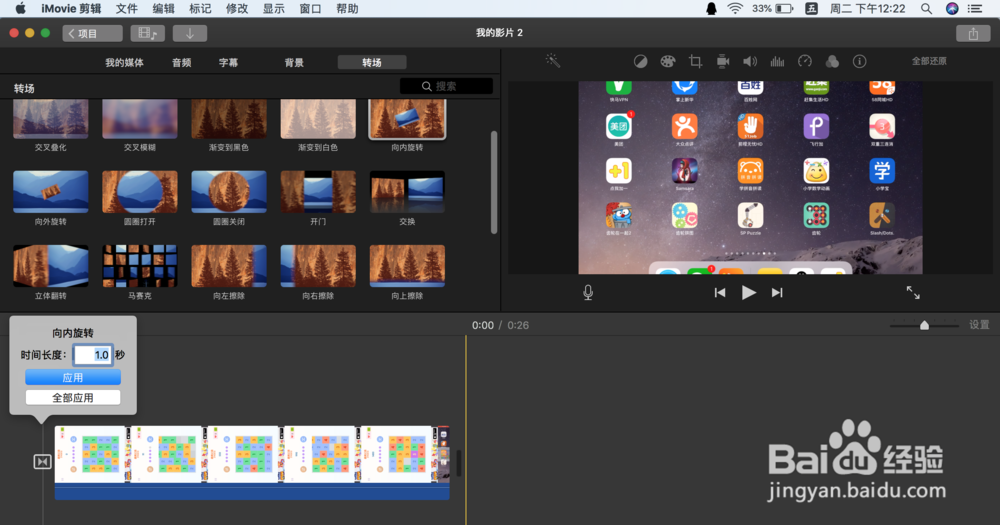1000x525 pixels.
Task: Select the 圆圈打开 transition thumbnail
Action: pos(140,191)
